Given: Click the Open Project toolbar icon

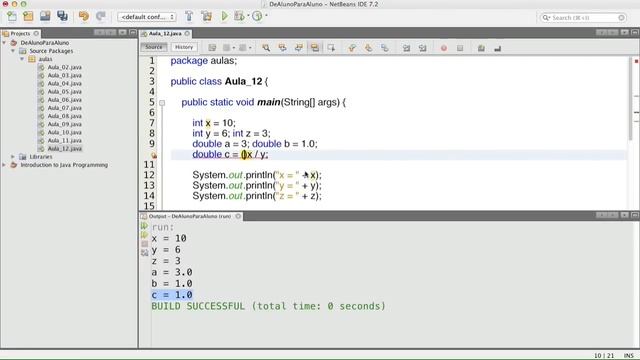Looking at the screenshot, I should 45,16.
